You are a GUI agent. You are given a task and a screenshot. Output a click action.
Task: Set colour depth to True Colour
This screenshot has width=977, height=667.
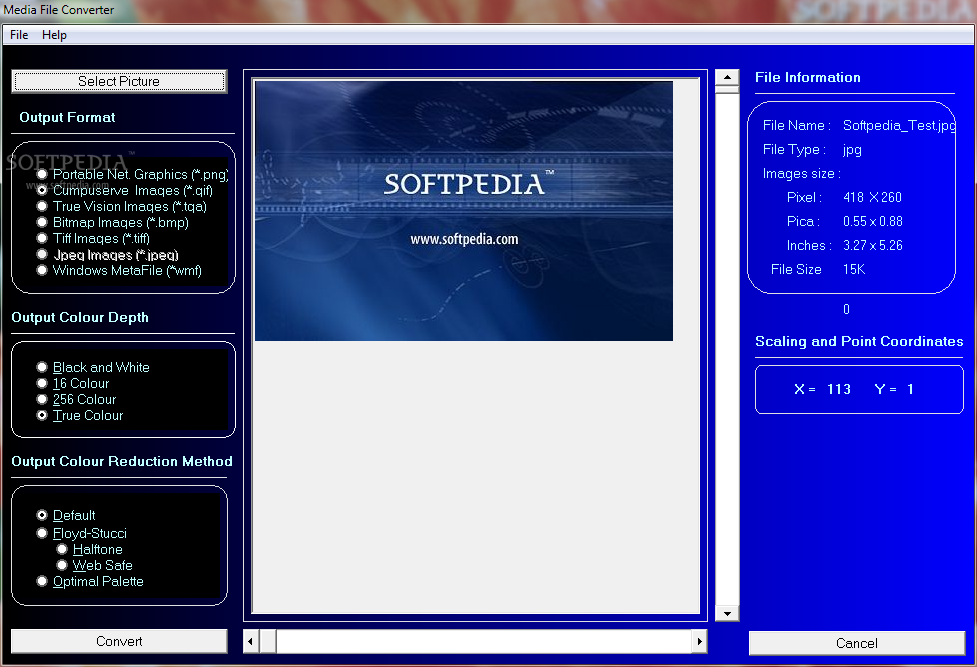[x=80, y=415]
